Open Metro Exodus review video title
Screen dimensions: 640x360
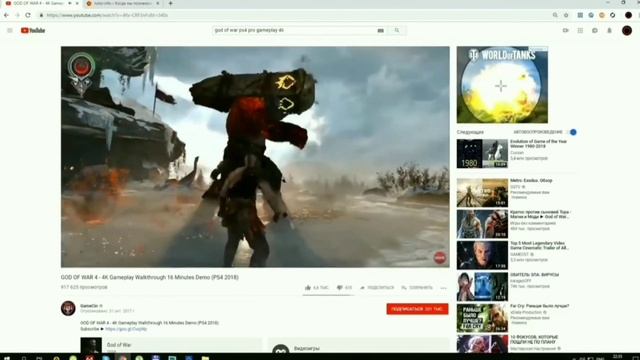click(x=531, y=180)
